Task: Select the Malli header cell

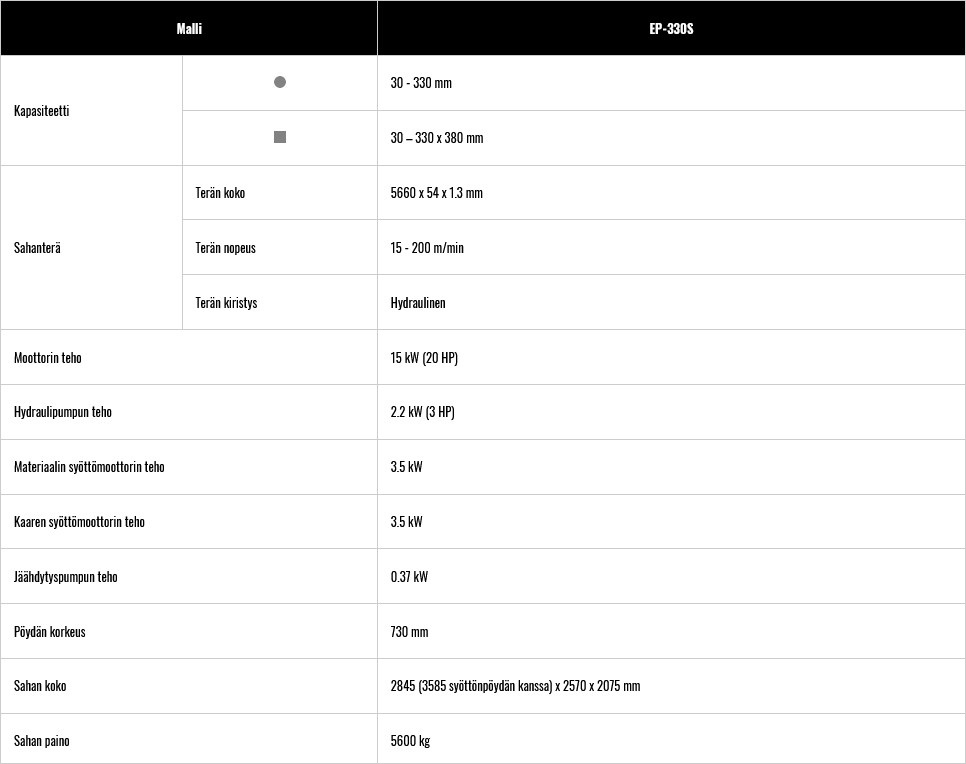Action: [x=189, y=28]
